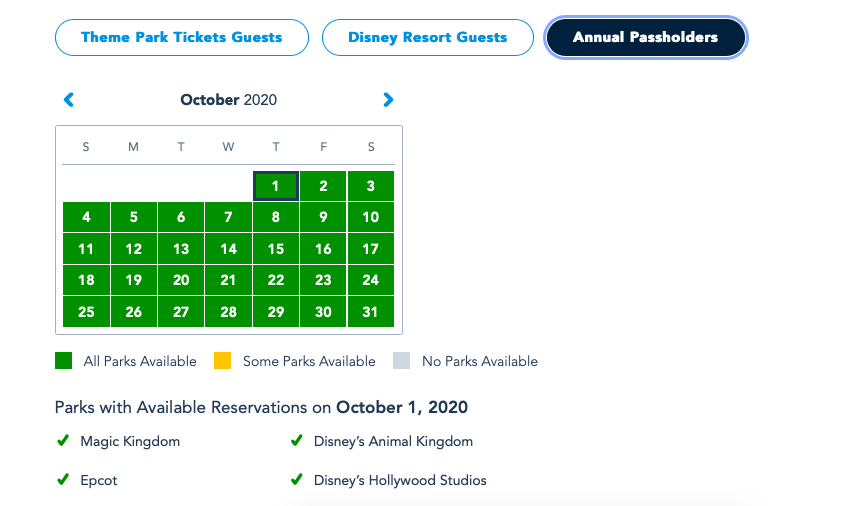Select October 9 calendar date
The width and height of the screenshot is (845, 506).
coord(323,217)
